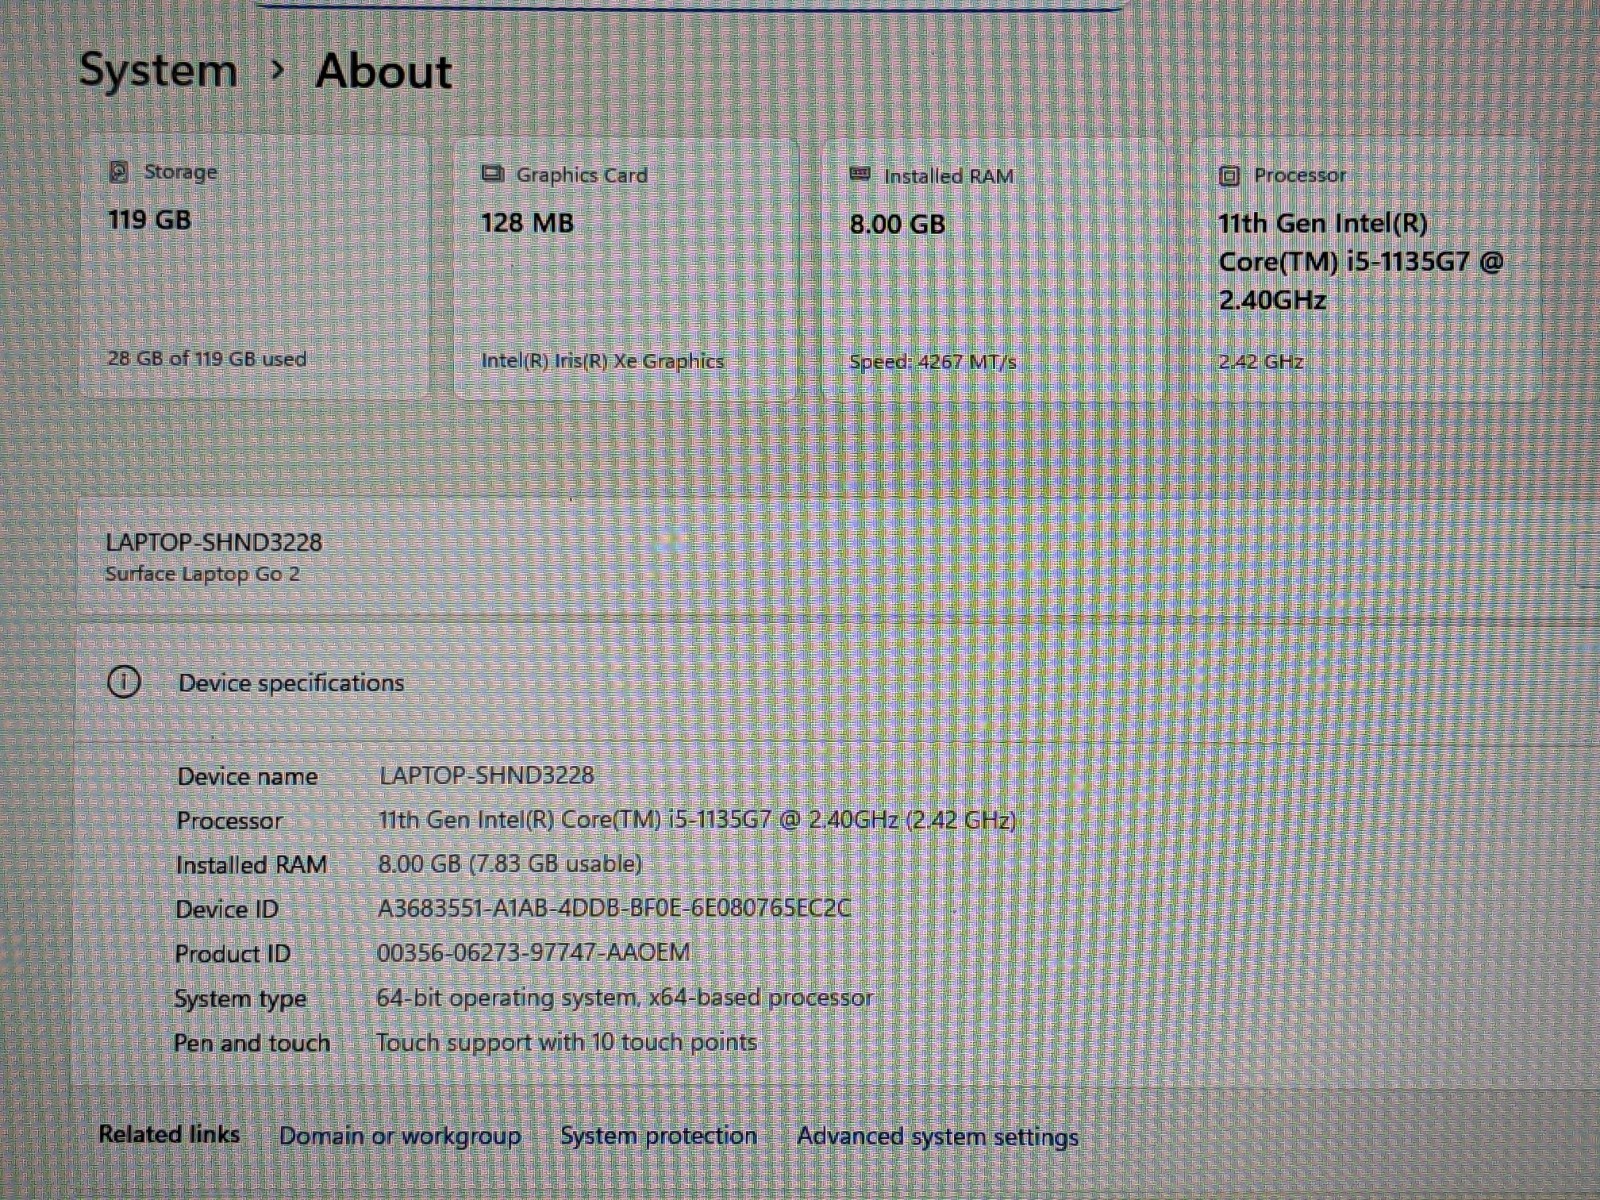Click the Graphics Card icon
The height and width of the screenshot is (1200, 1600).
(492, 174)
